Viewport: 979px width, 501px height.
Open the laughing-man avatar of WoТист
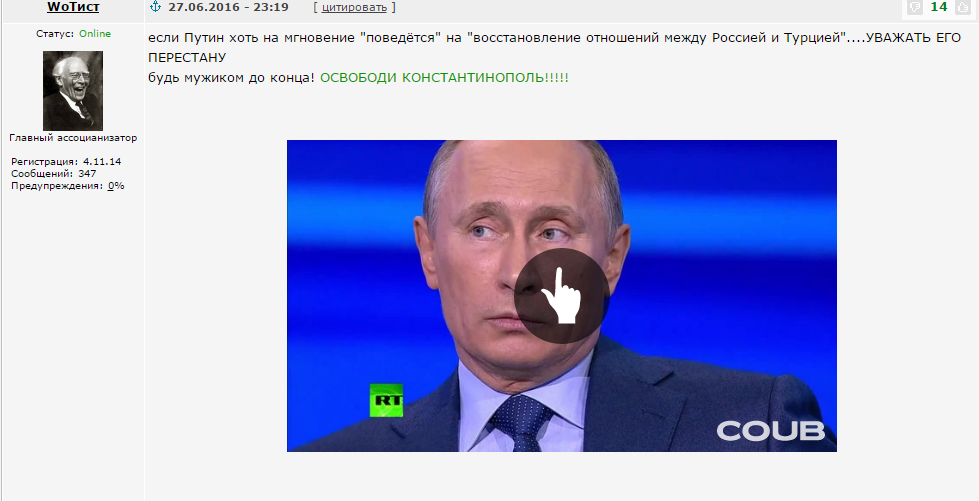click(73, 91)
